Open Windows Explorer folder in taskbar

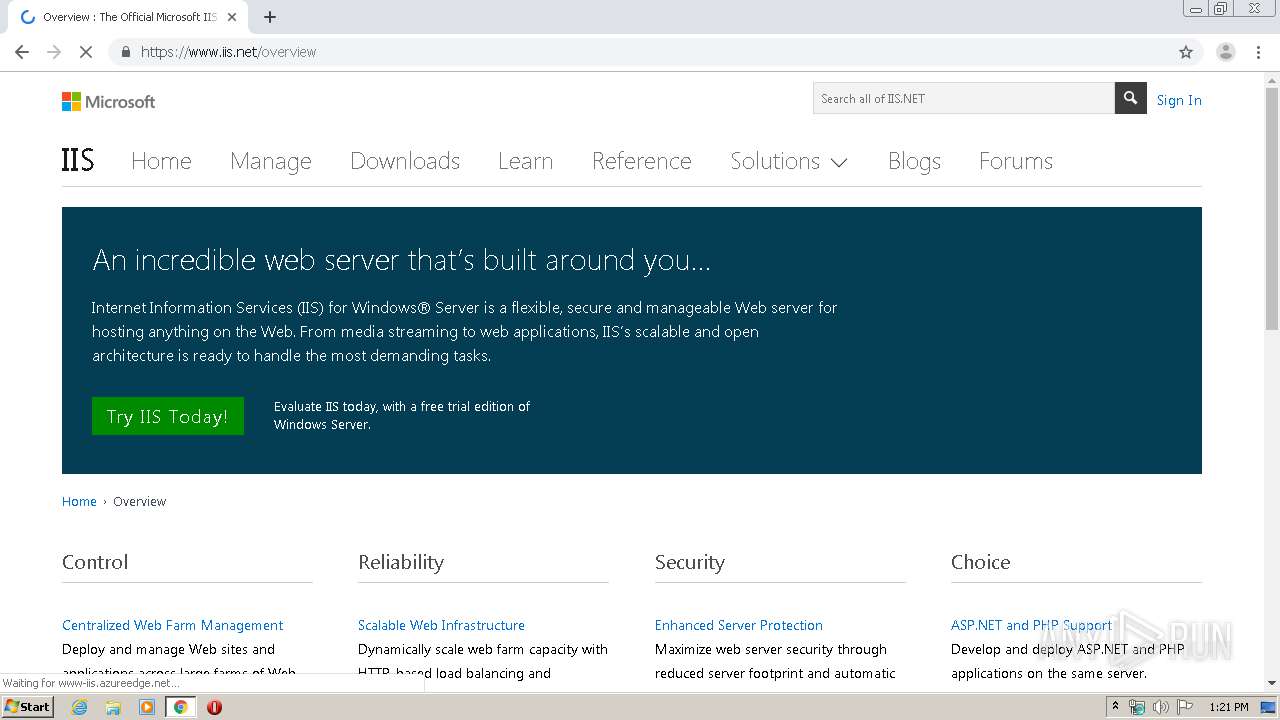coord(113,707)
